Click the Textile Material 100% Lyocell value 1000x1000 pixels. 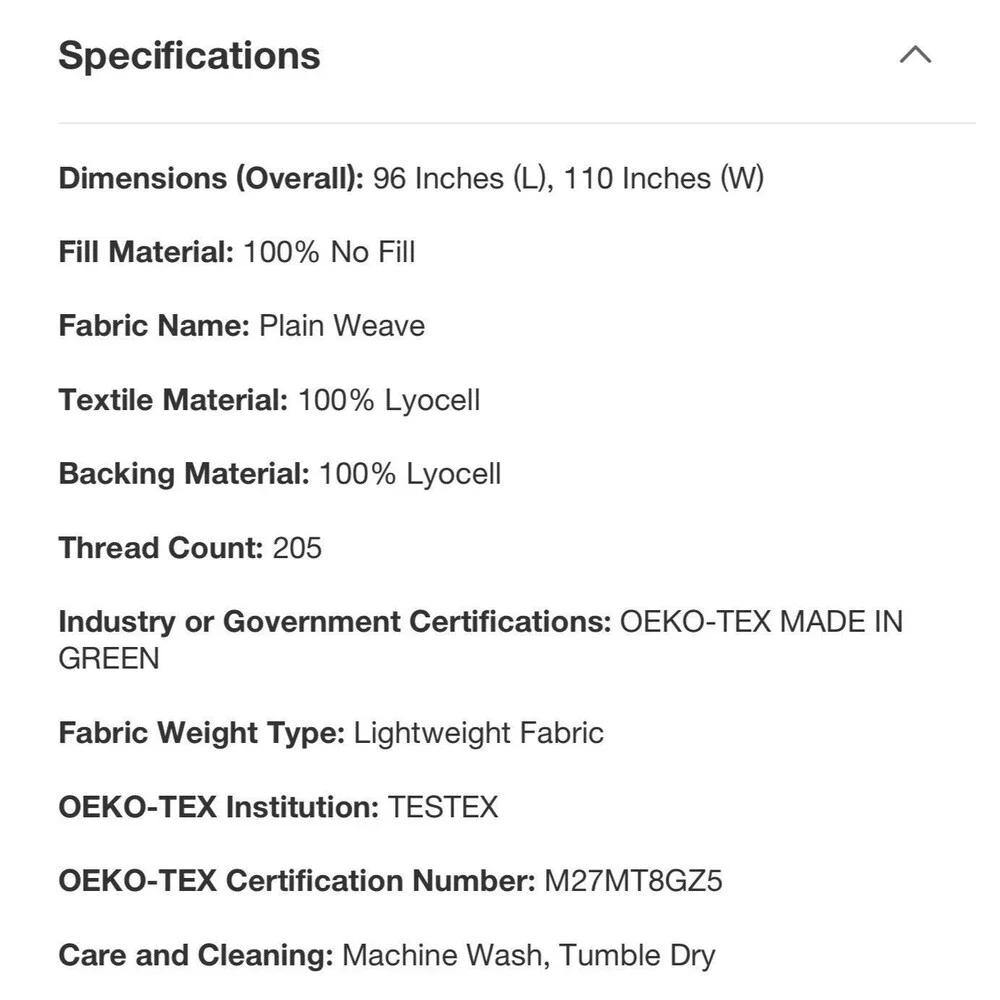[389, 400]
